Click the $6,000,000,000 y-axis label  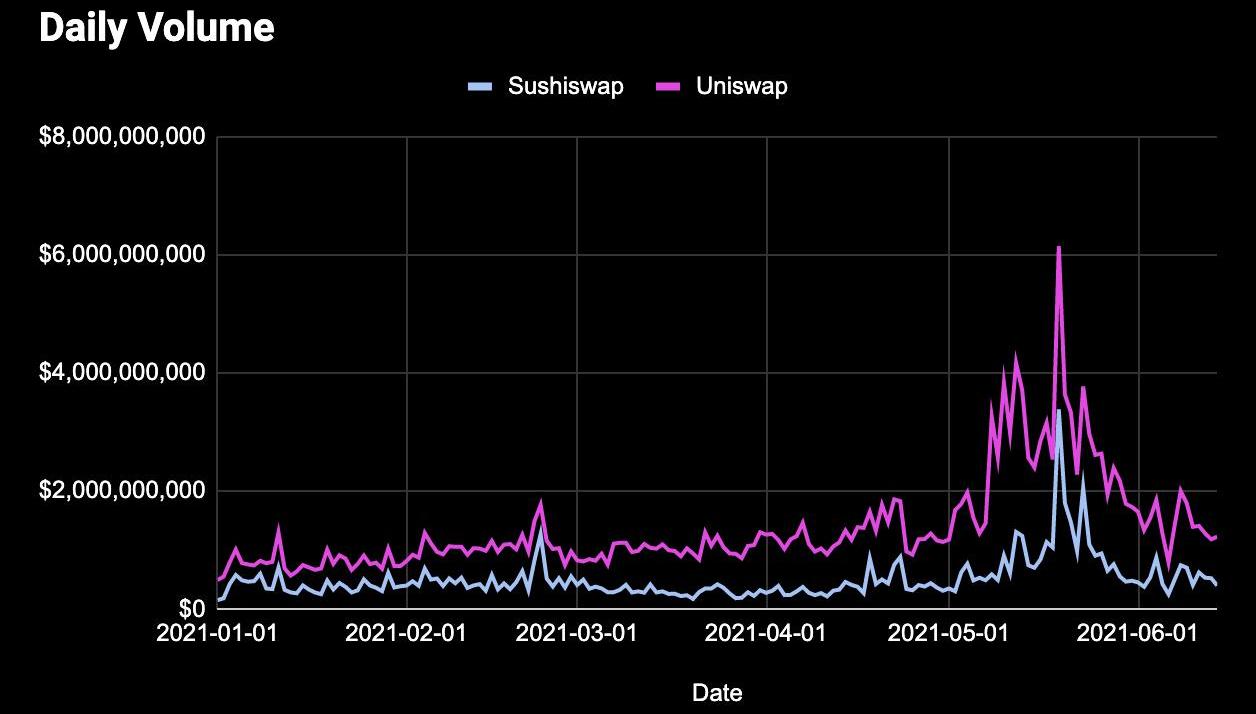click(122, 255)
